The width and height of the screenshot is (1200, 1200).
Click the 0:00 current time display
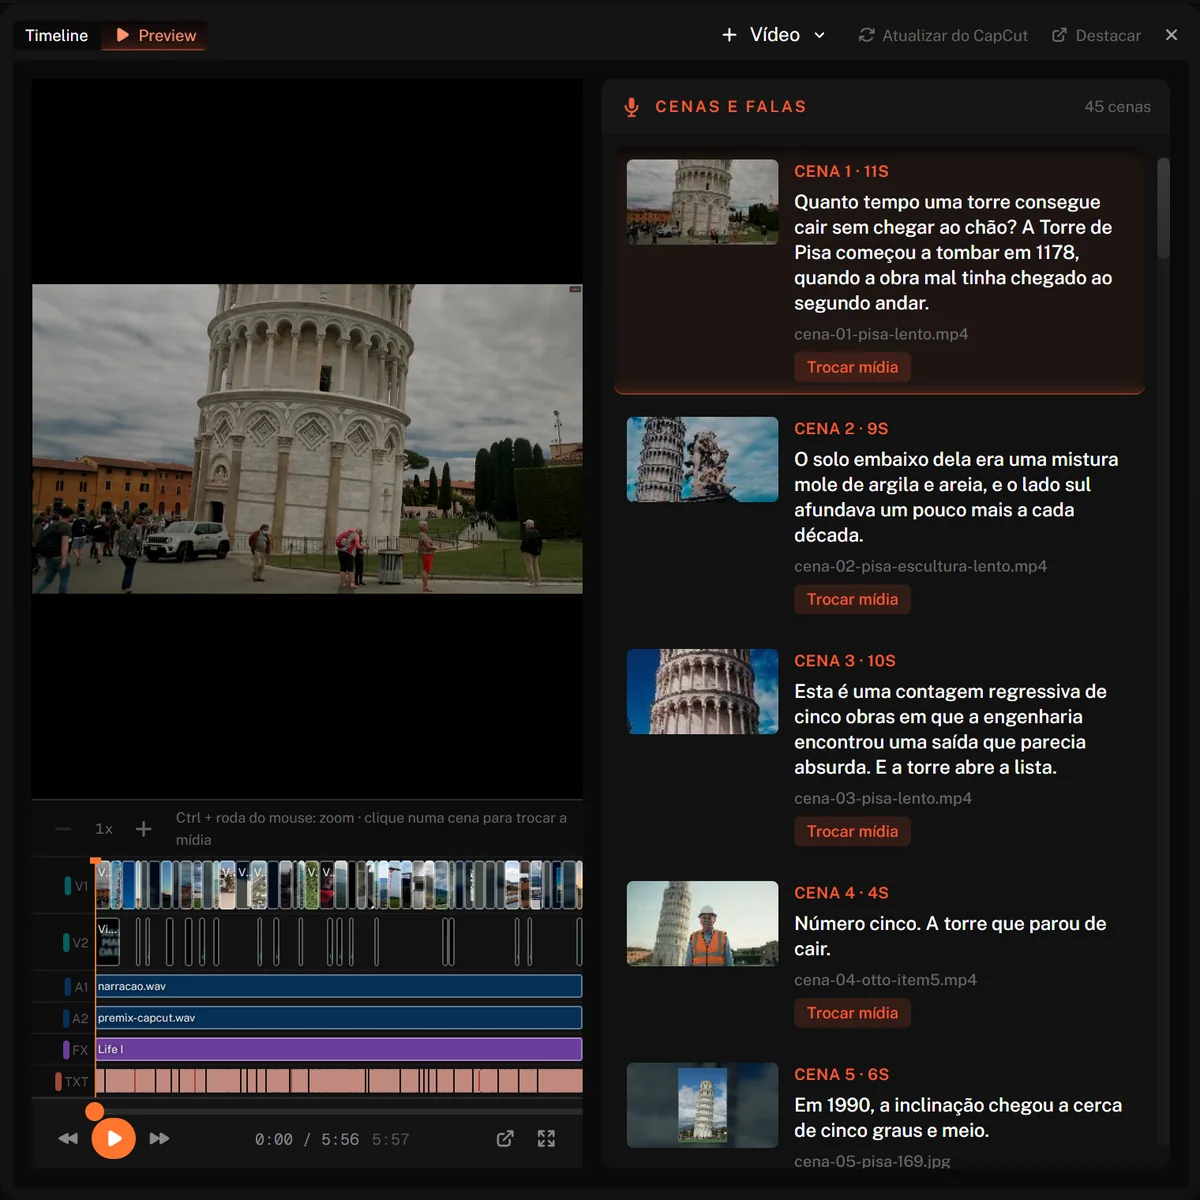(274, 1139)
